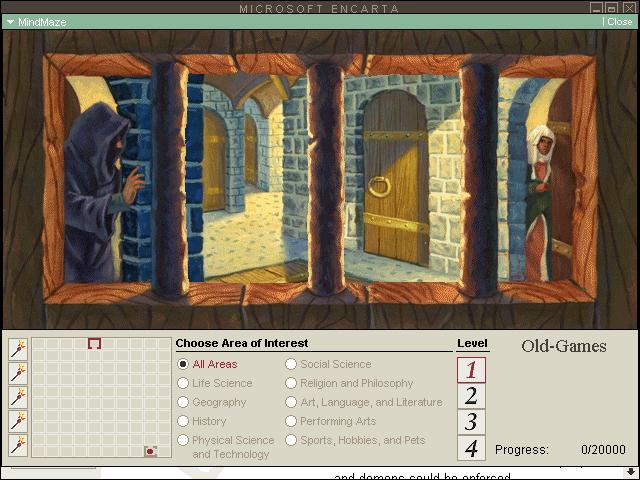The width and height of the screenshot is (640, 480).
Task: Click the topmost torch icon
Action: pyautogui.click(x=18, y=349)
